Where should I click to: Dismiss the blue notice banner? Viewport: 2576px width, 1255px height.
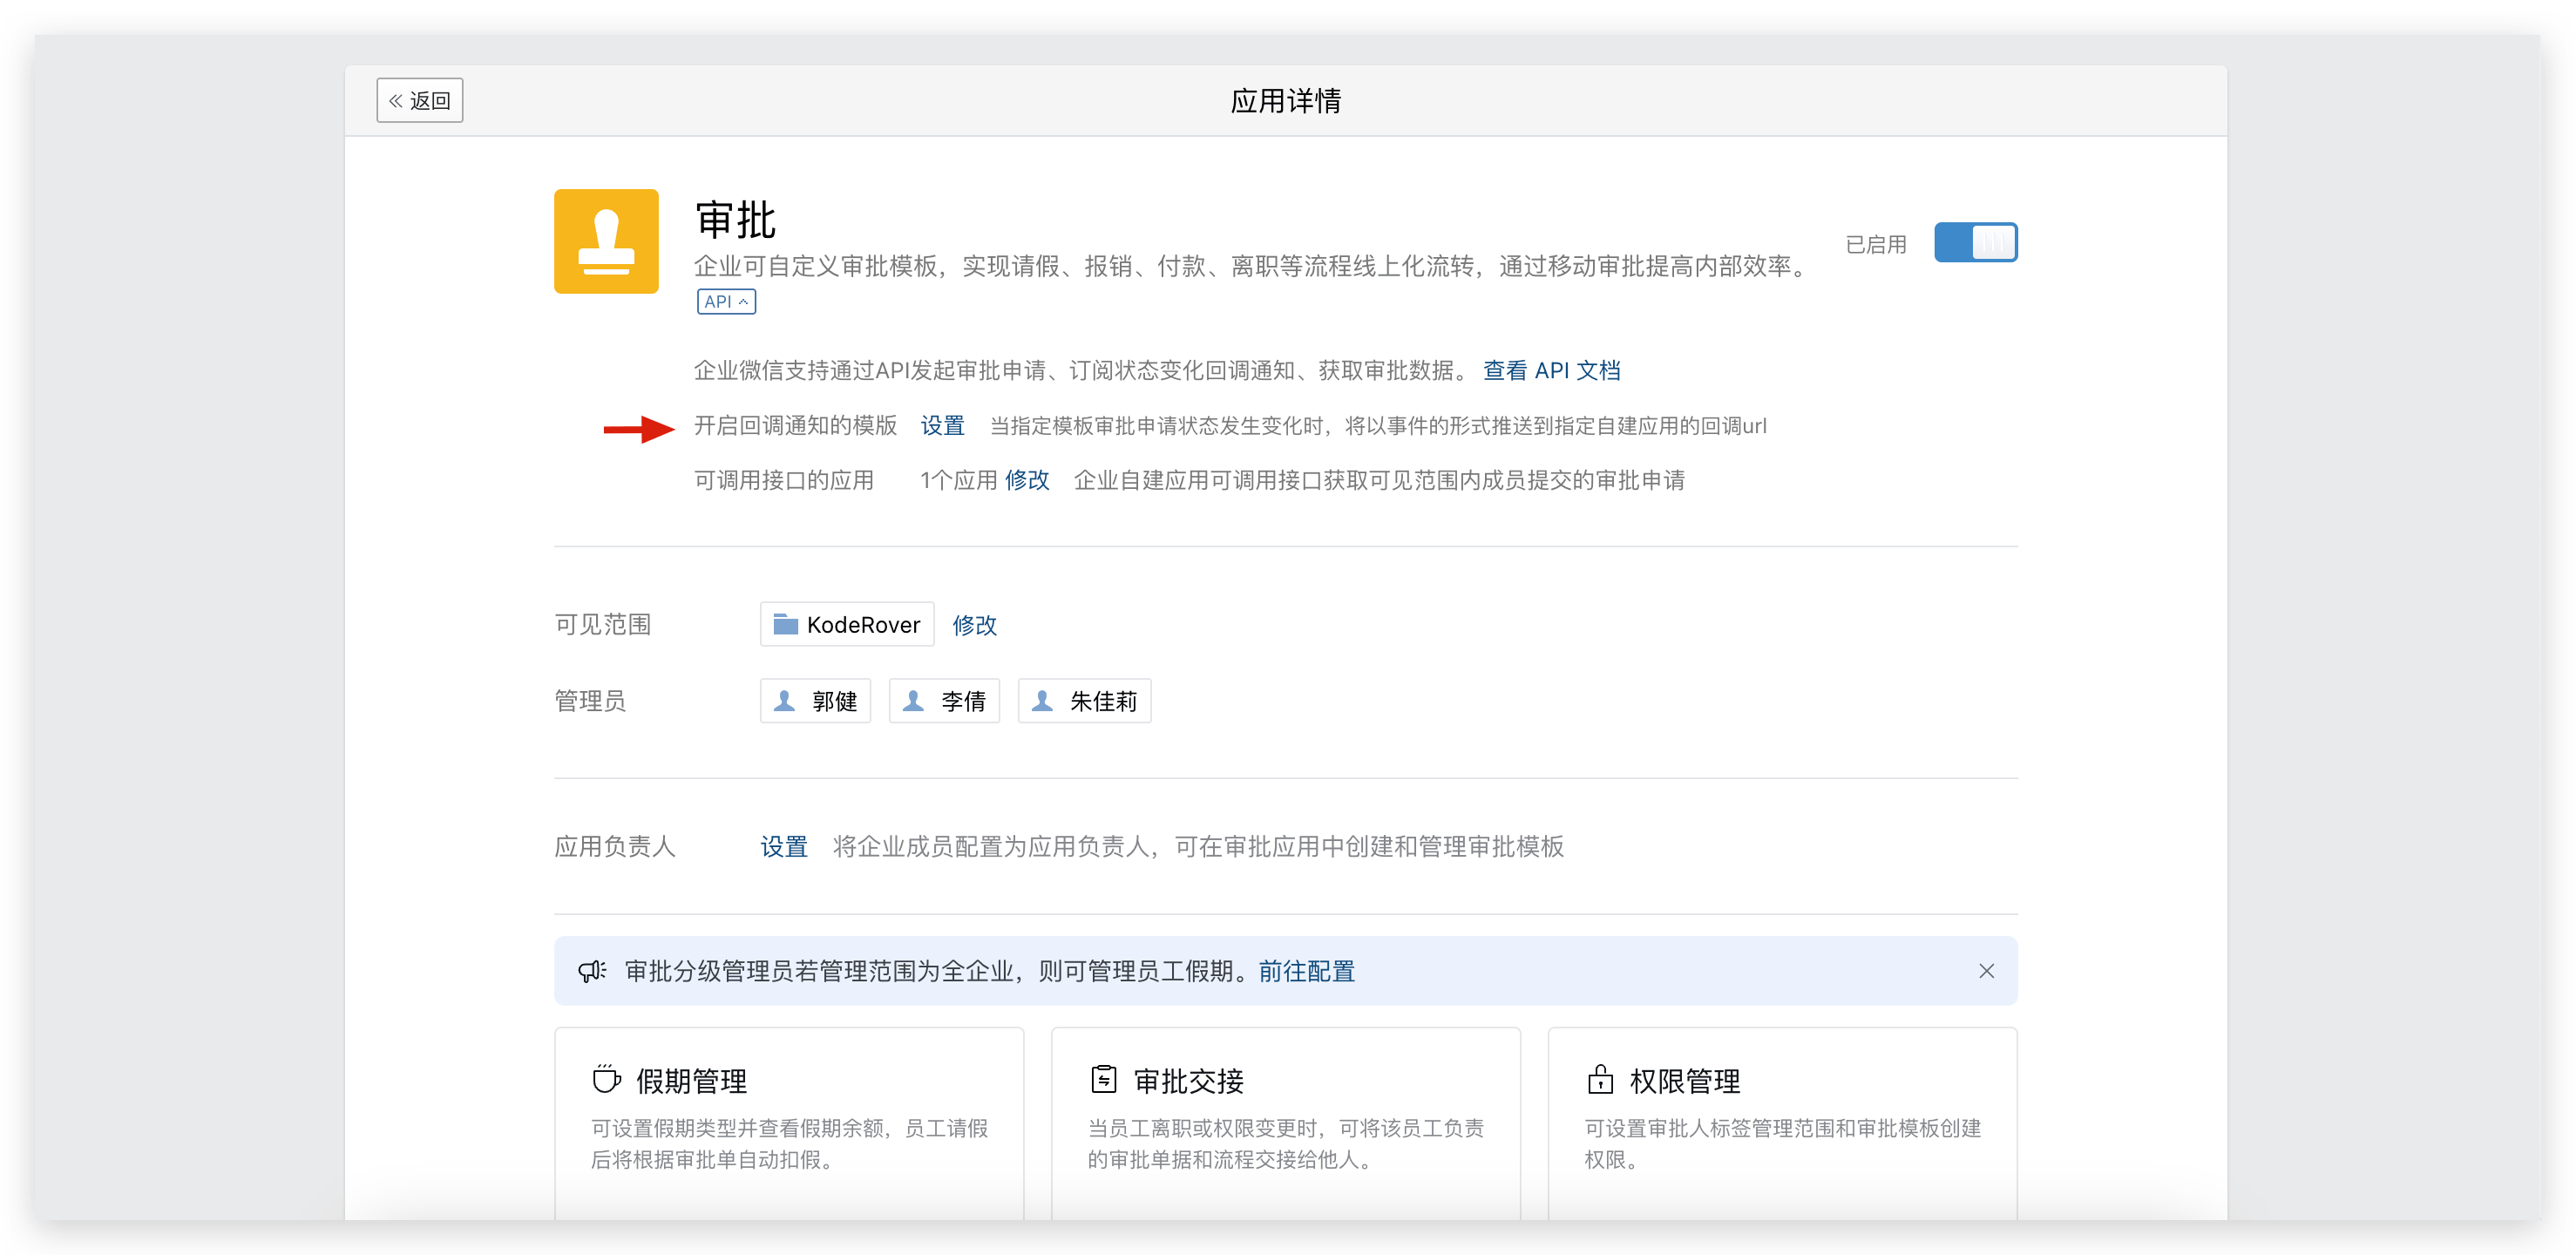coord(1986,971)
